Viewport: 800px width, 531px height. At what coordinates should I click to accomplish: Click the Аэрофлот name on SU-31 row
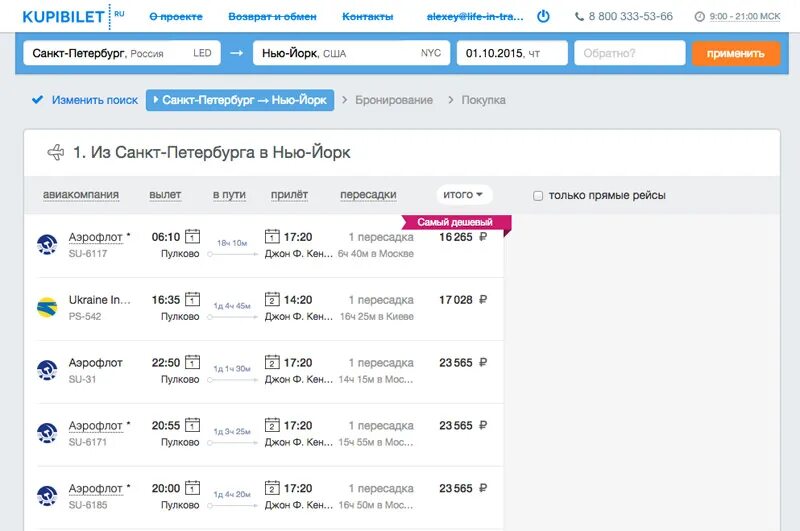(x=95, y=363)
